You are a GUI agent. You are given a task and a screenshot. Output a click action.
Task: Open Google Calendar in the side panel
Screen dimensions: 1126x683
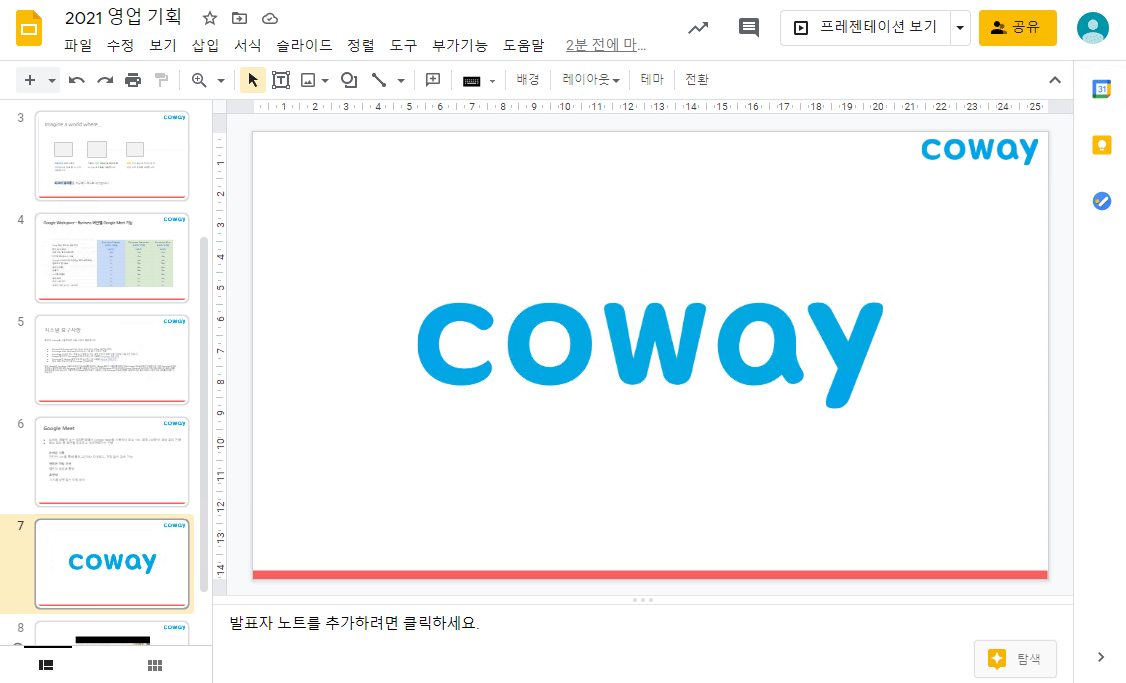tap(1102, 89)
